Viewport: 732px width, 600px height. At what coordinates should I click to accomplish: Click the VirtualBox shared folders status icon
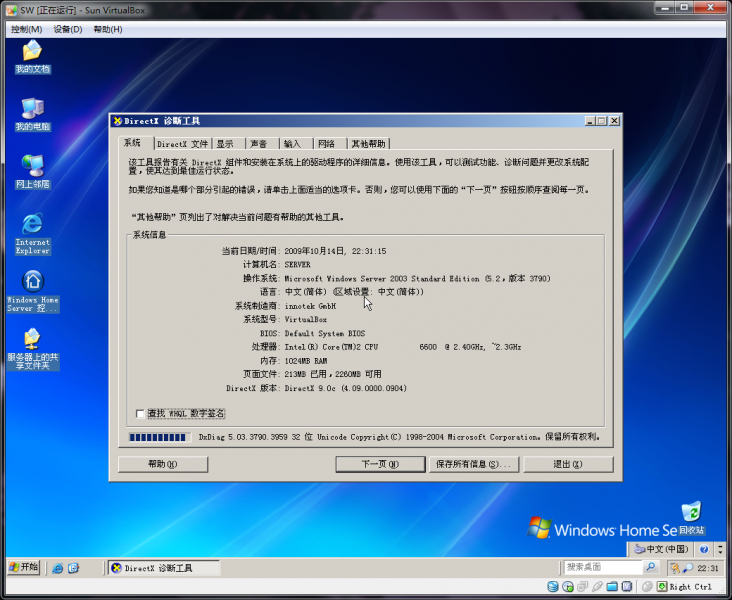(x=612, y=586)
